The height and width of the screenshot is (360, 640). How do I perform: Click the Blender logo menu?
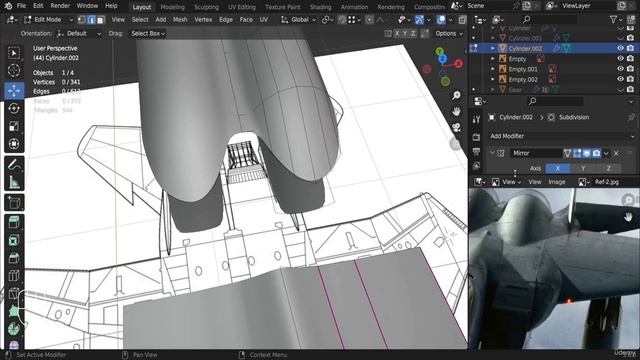click(x=8, y=6)
